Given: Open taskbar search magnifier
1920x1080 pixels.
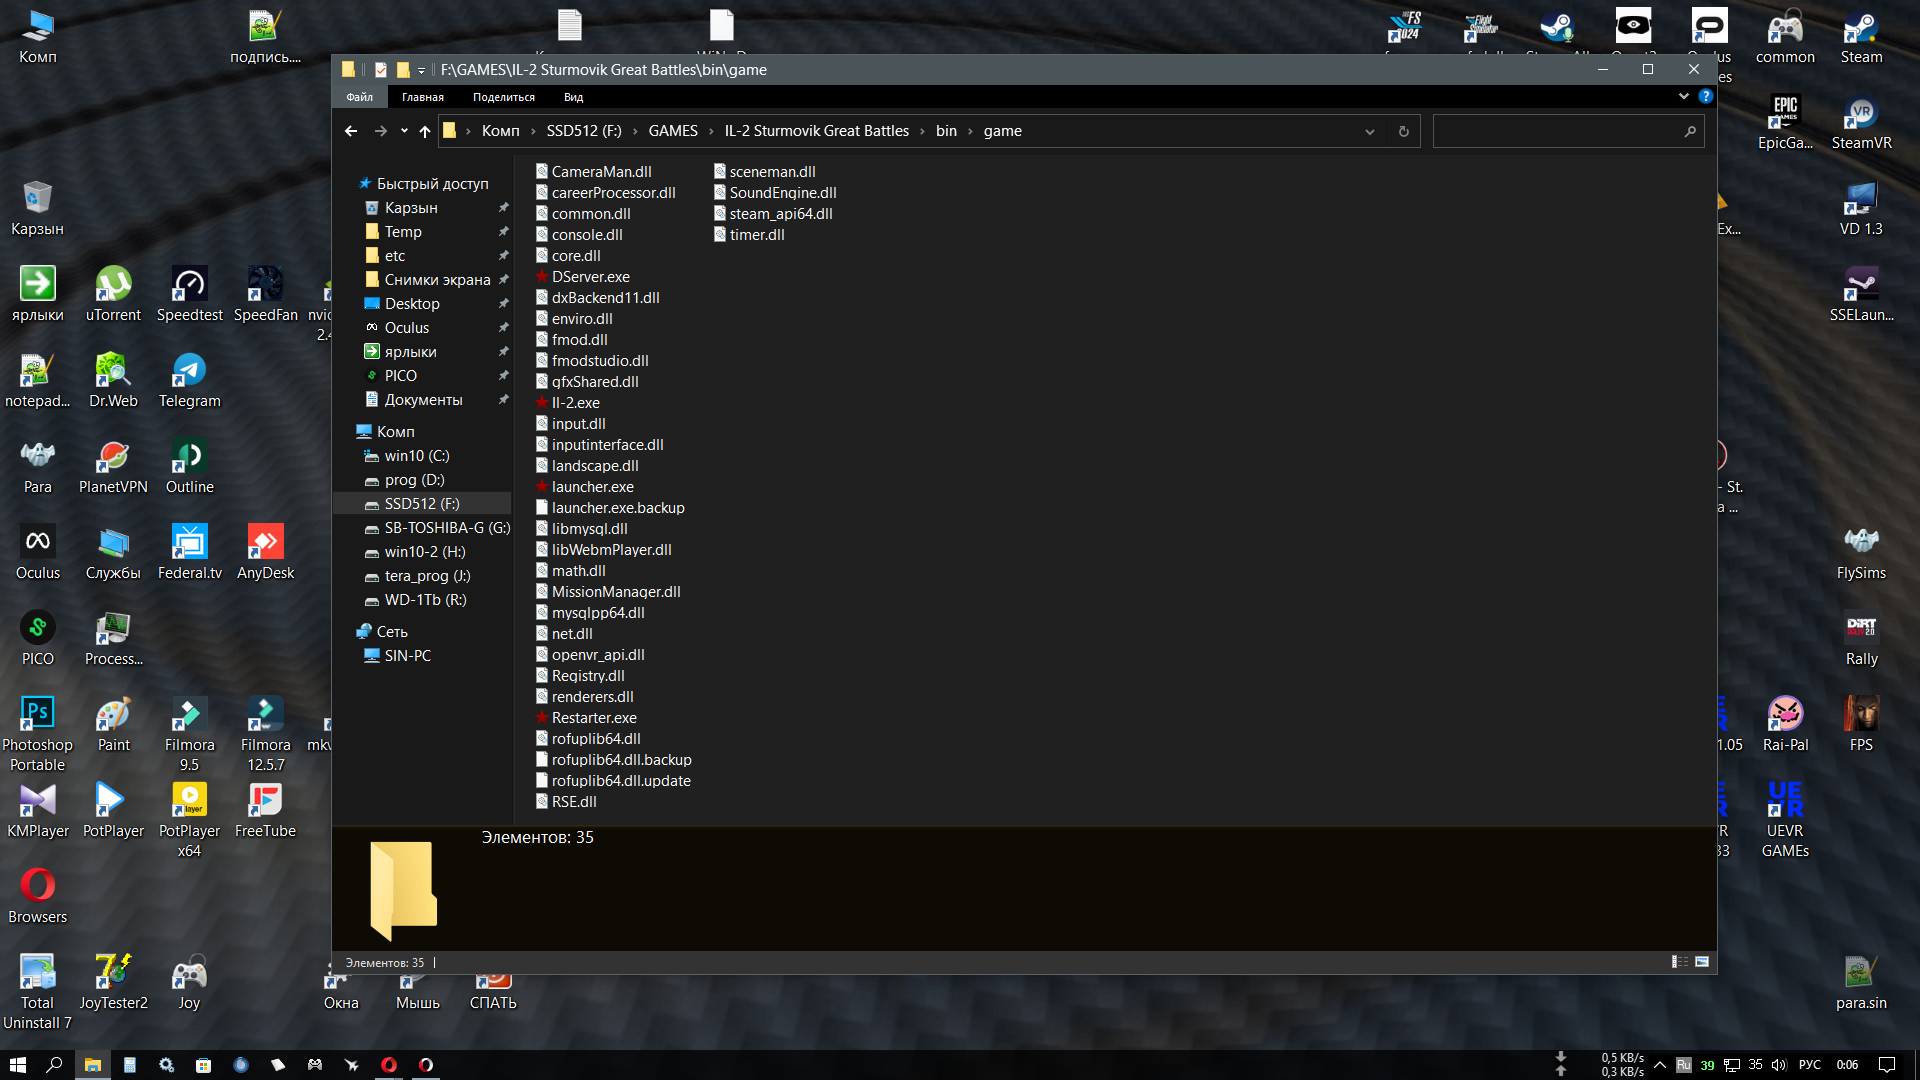Looking at the screenshot, I should (54, 1065).
